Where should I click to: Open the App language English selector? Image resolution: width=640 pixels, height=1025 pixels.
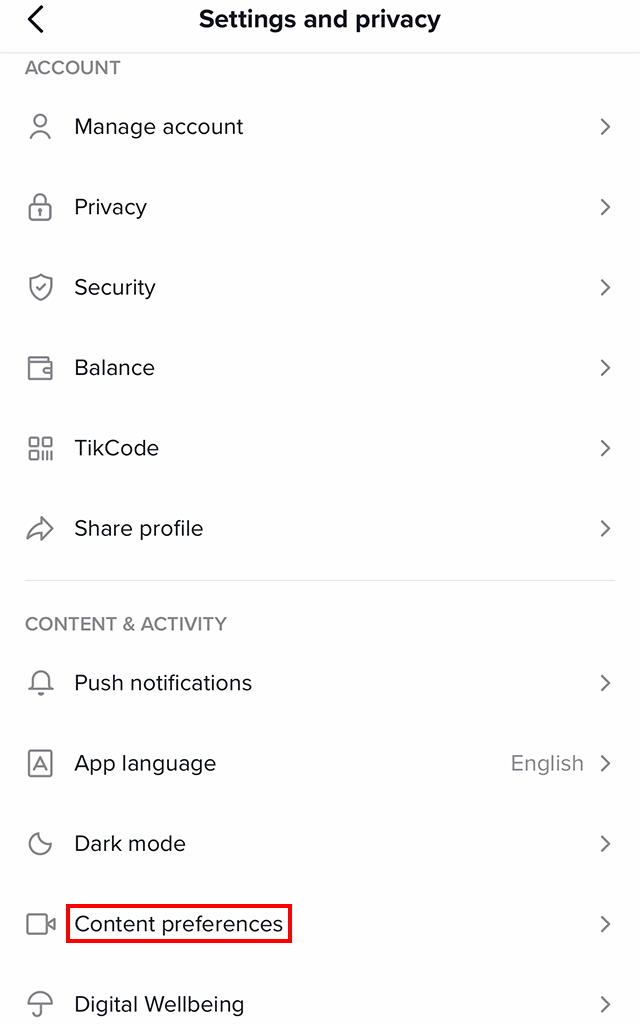click(x=547, y=764)
